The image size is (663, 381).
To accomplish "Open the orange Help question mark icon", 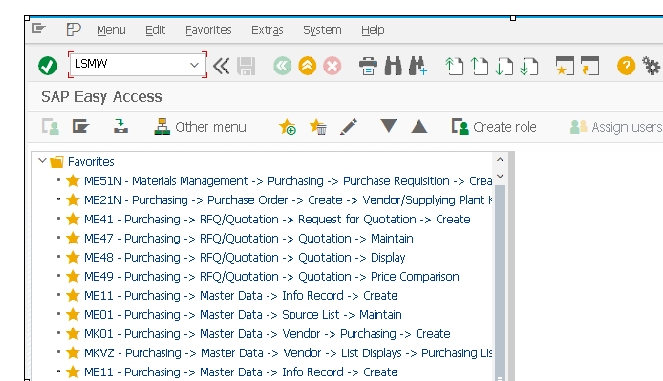I will click(x=626, y=66).
